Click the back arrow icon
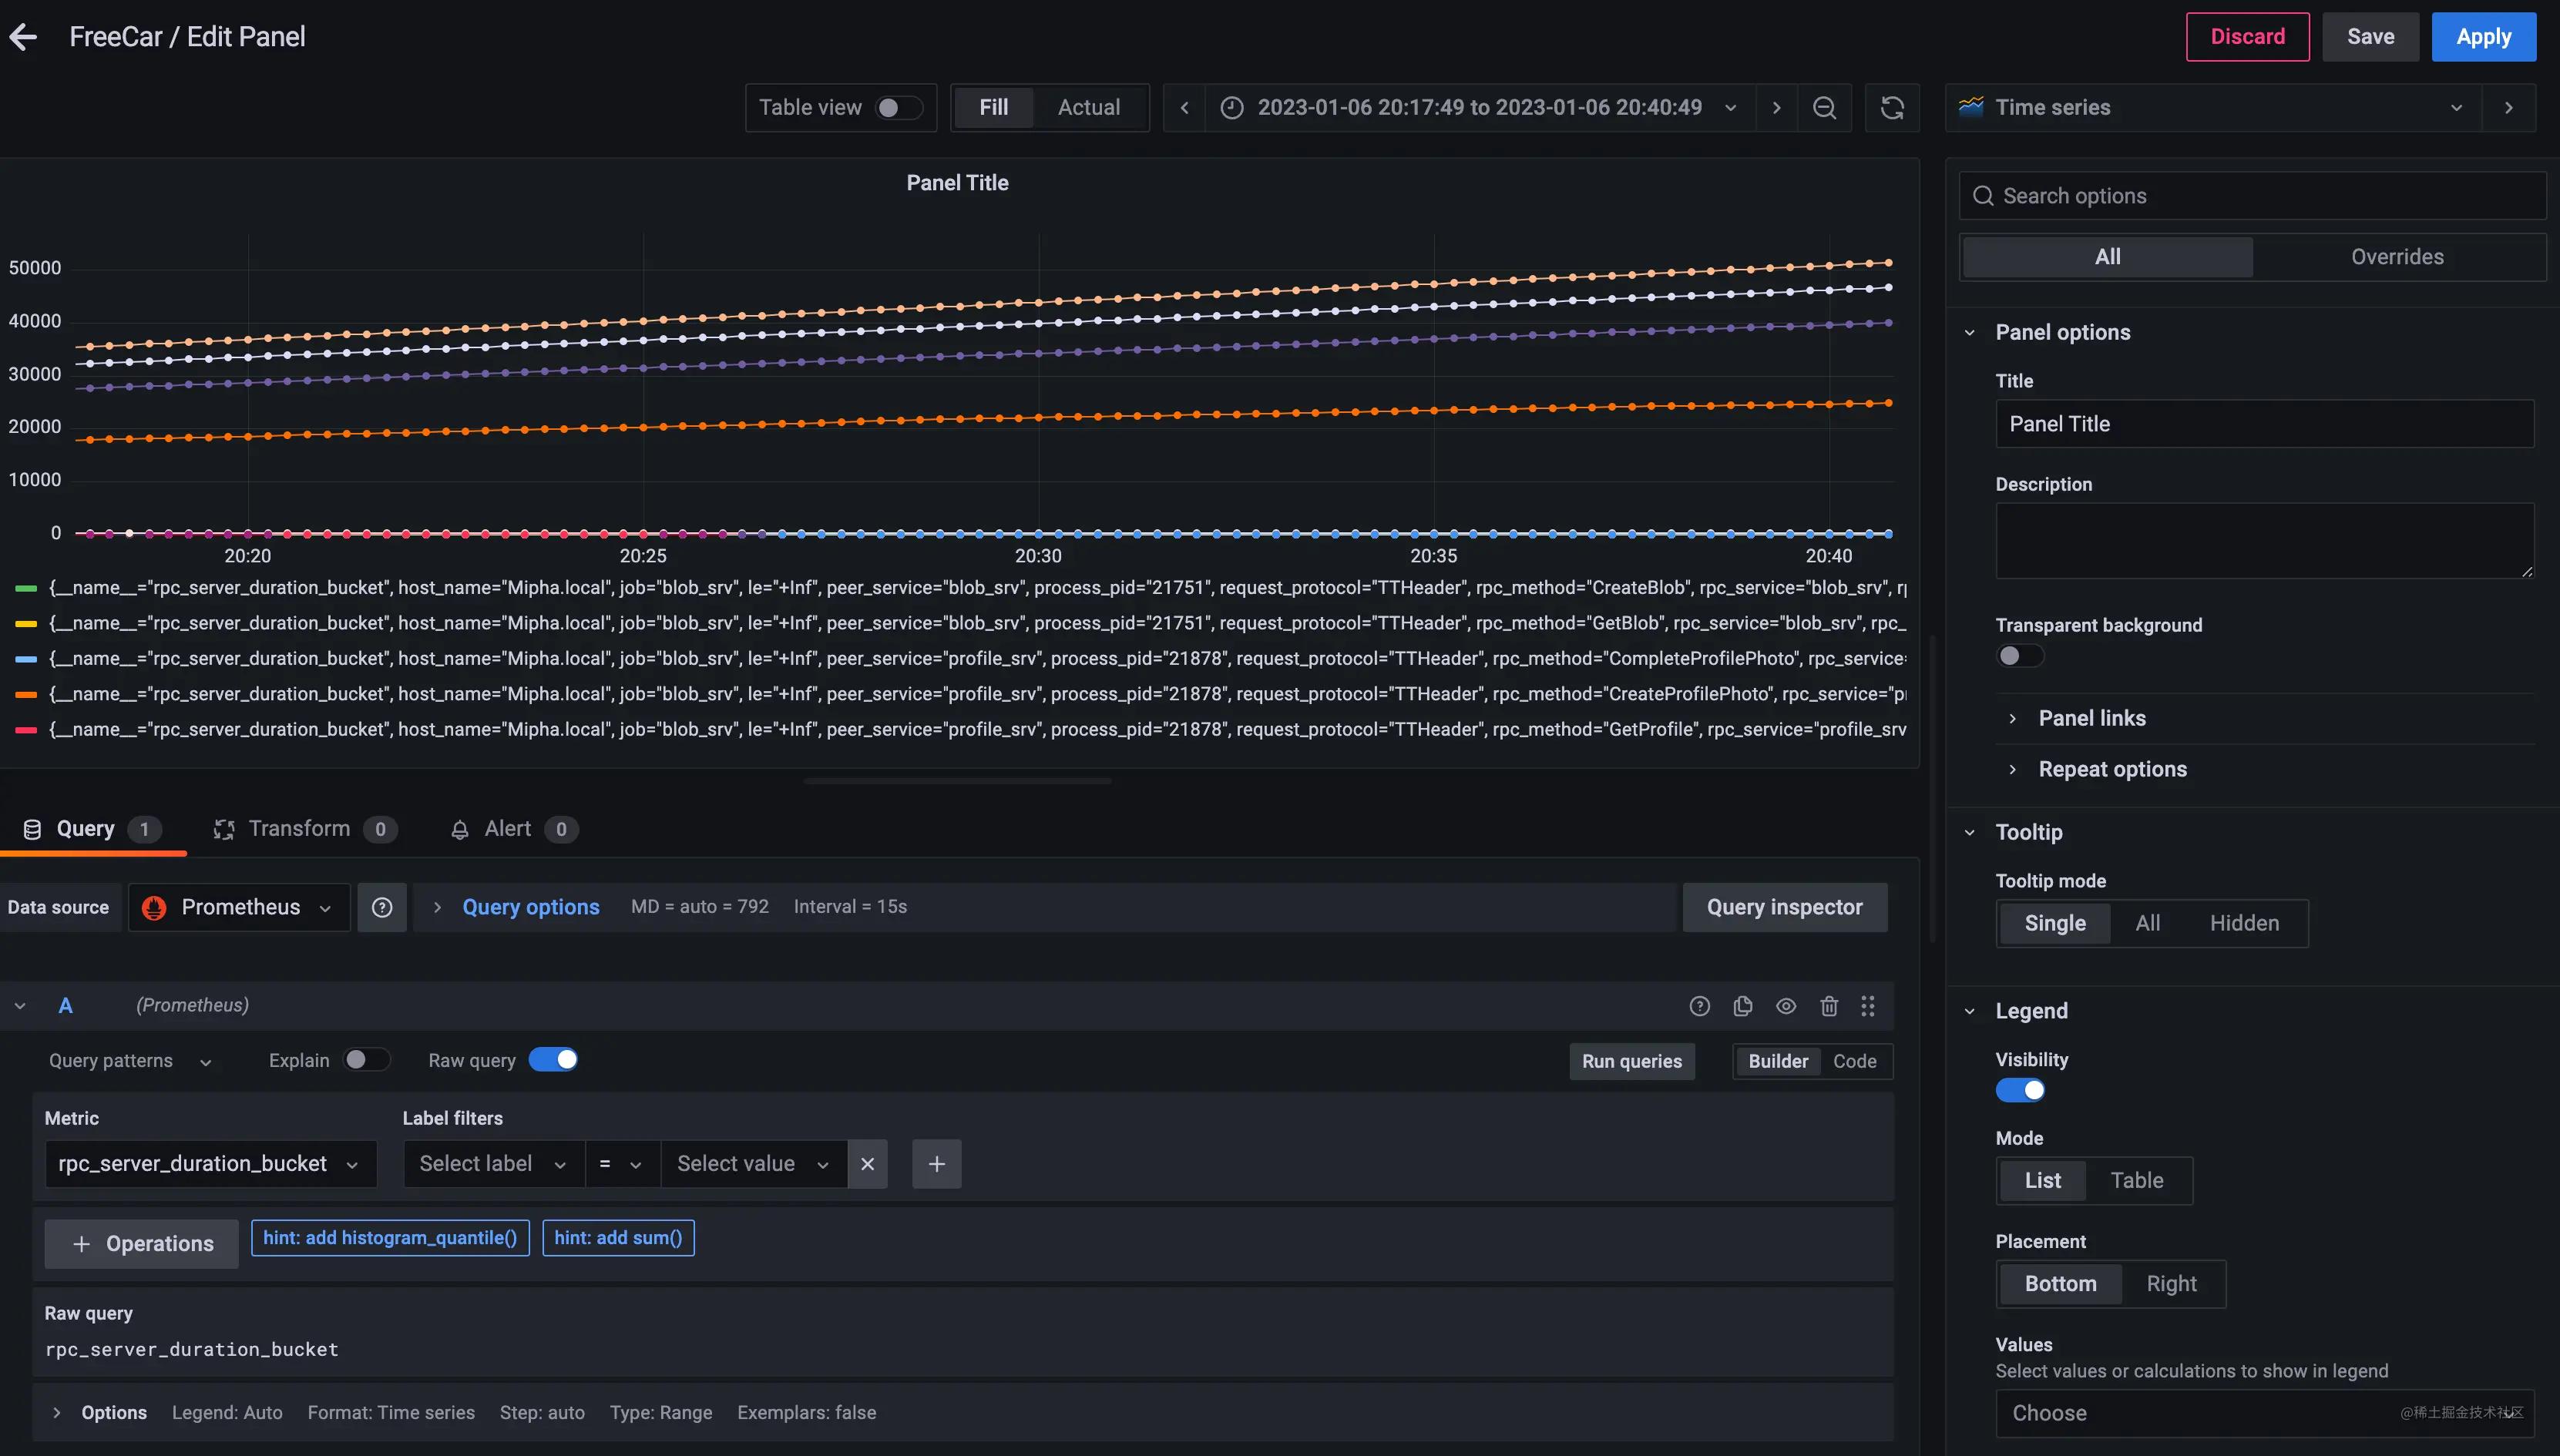The height and width of the screenshot is (1456, 2560). pos(23,37)
